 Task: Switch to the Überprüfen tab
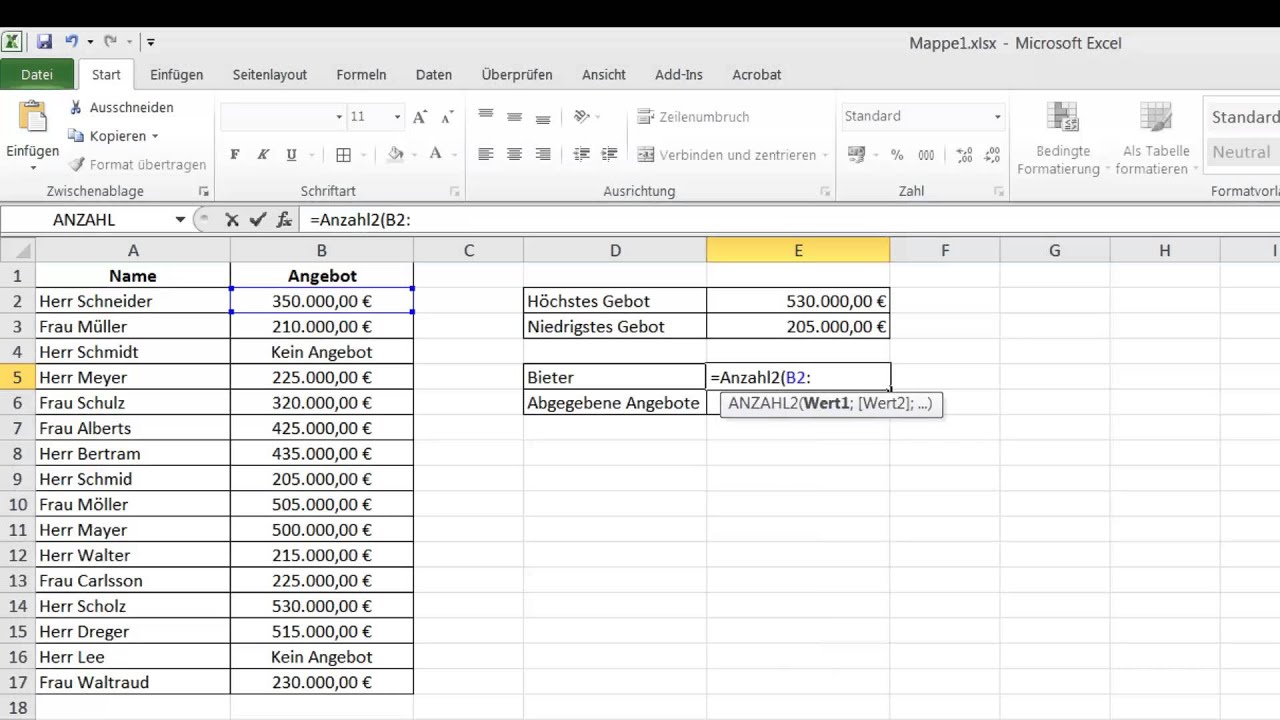(519, 75)
